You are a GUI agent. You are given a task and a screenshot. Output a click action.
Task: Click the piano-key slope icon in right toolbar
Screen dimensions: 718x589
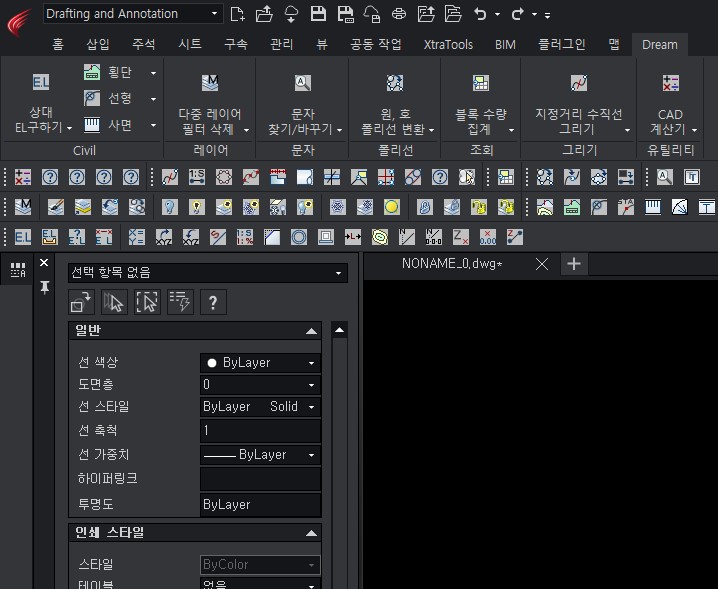[653, 207]
